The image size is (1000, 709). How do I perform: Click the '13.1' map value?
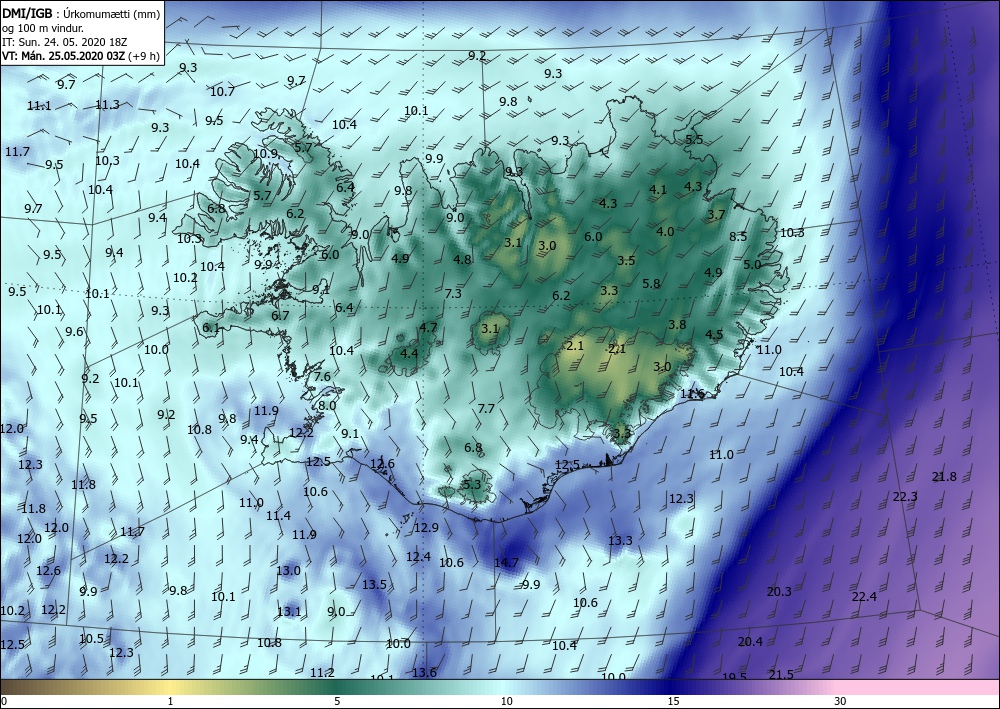[x=289, y=612]
